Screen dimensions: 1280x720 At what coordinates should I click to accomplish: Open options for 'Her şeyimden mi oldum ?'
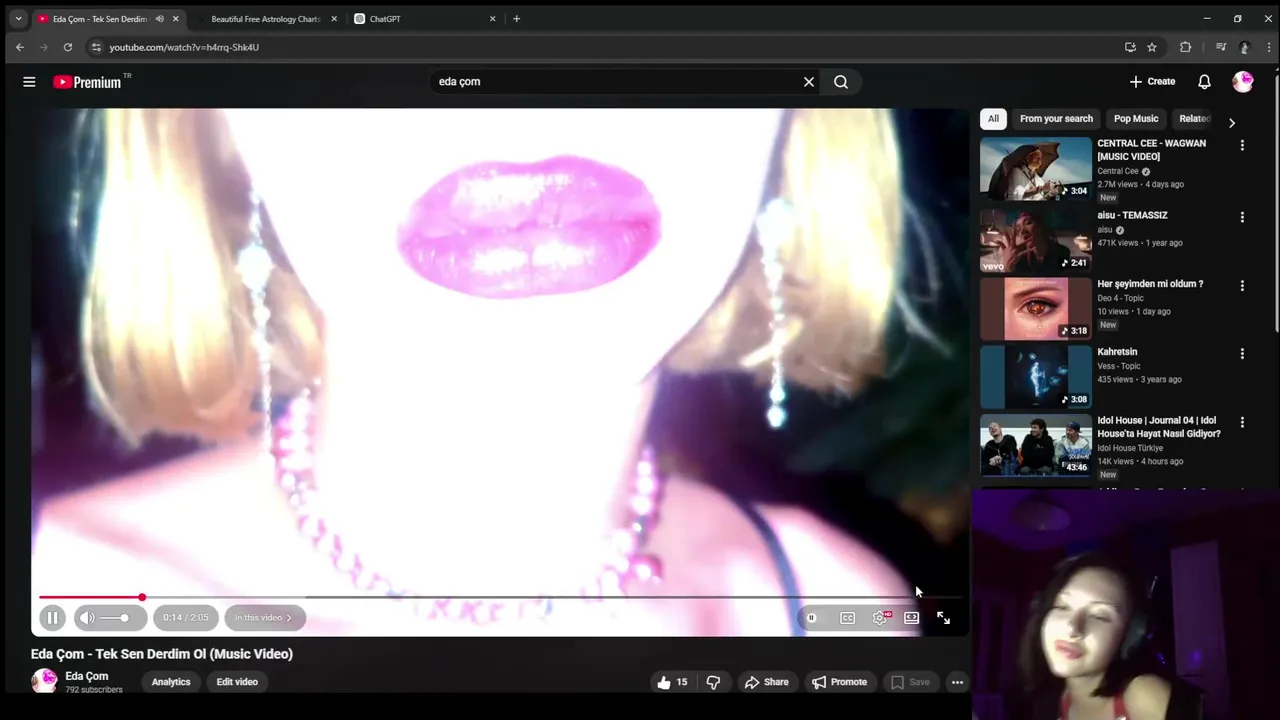click(x=1242, y=285)
